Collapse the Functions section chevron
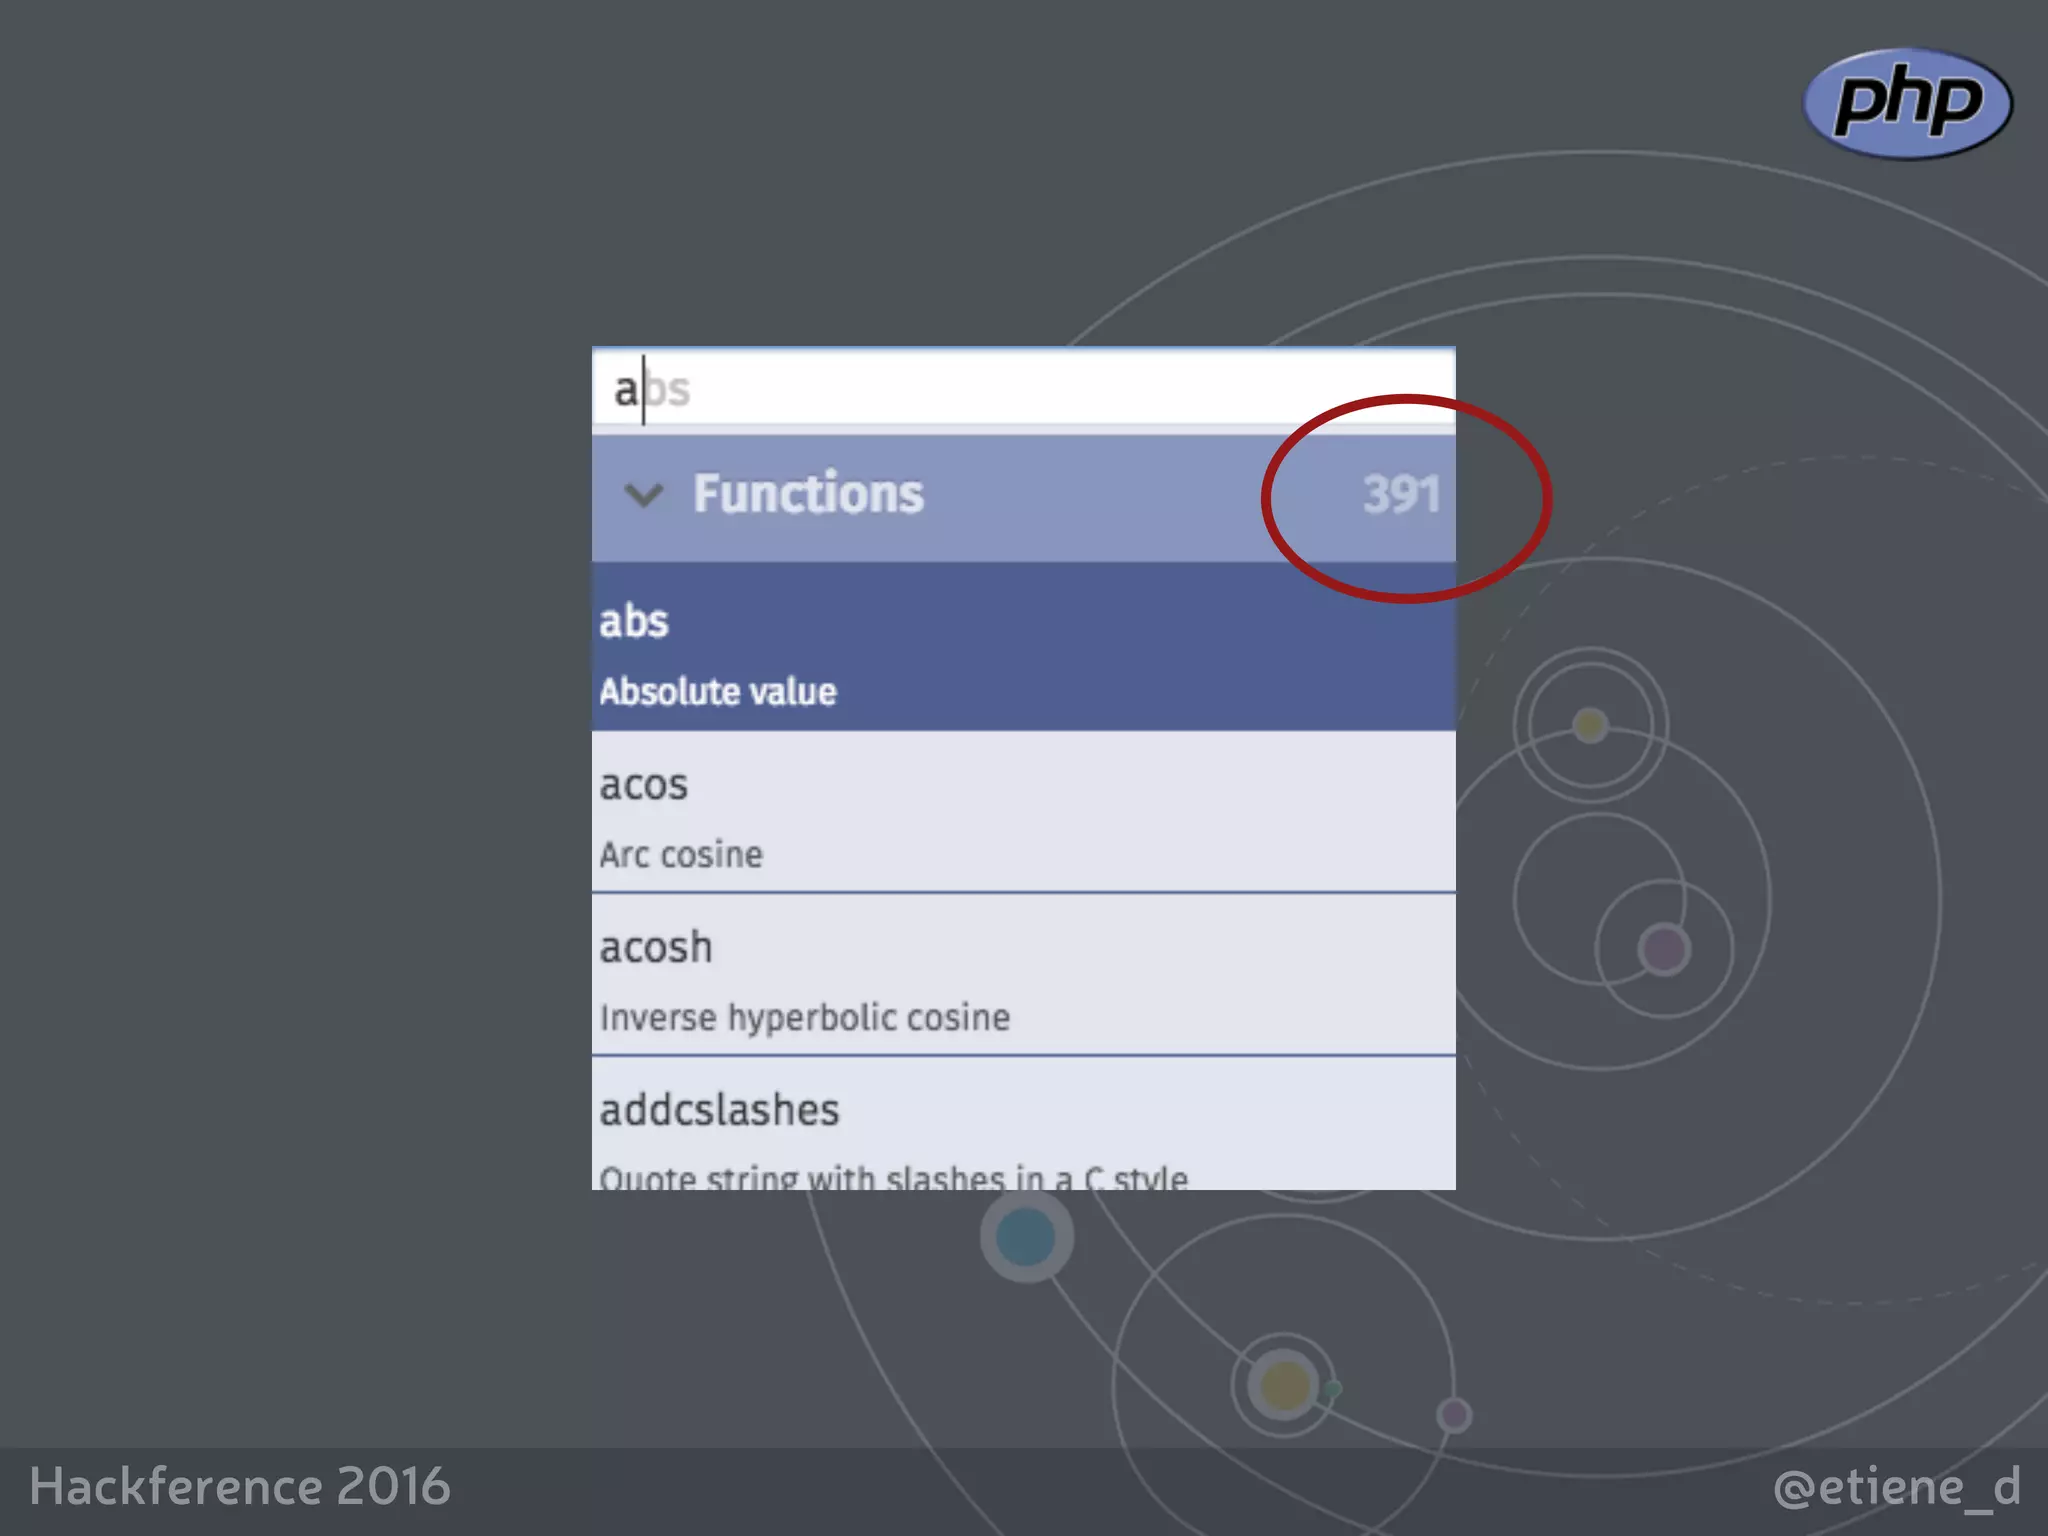 (x=643, y=494)
